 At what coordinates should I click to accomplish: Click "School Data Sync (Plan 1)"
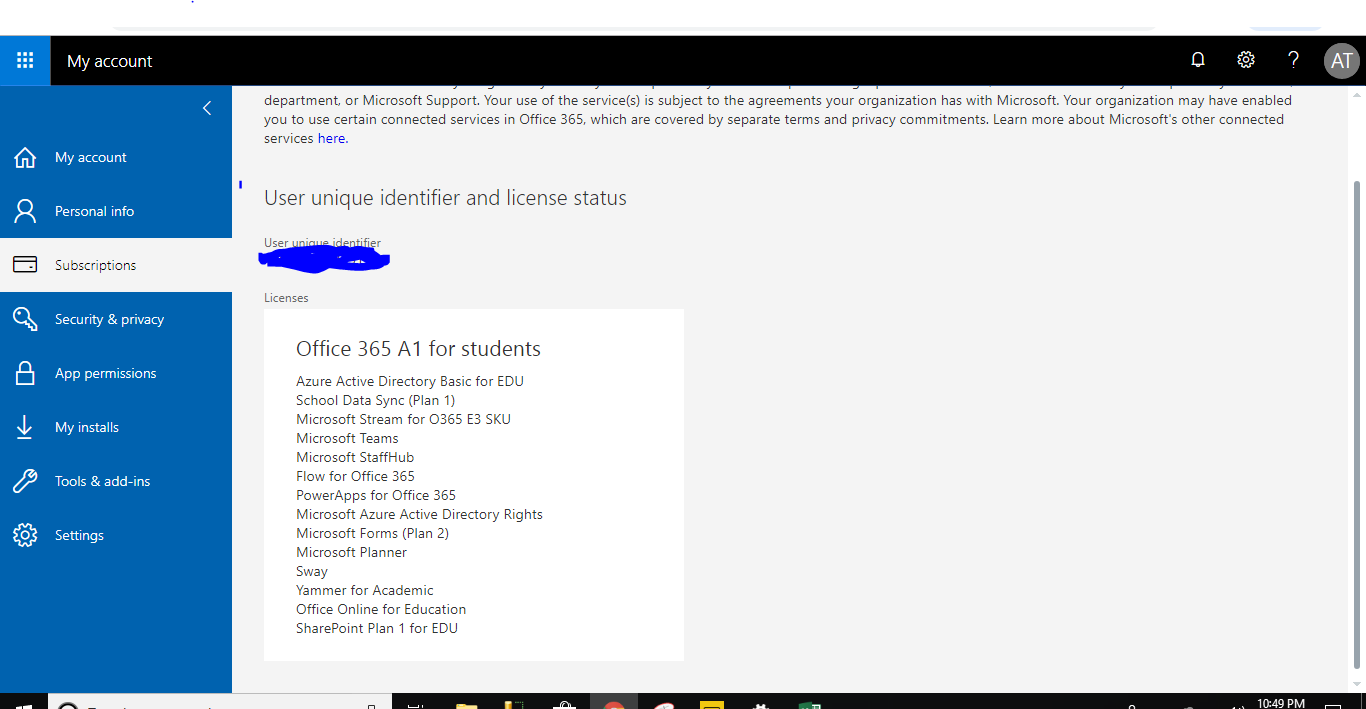tap(376, 400)
